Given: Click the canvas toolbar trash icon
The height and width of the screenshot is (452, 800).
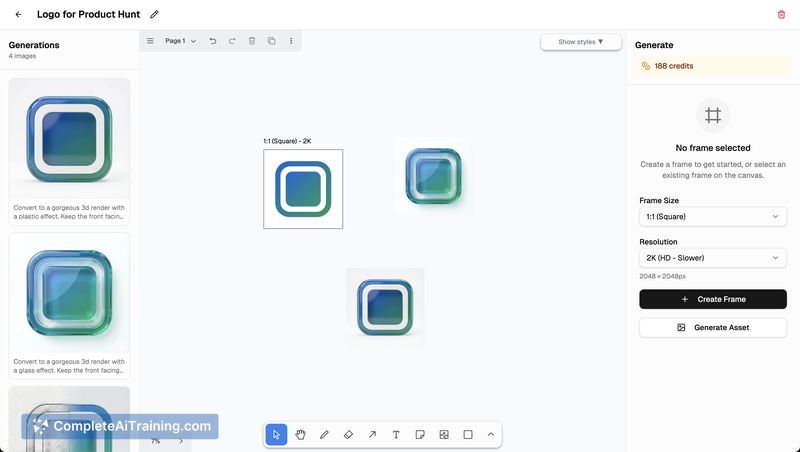Looking at the screenshot, I should (252, 41).
